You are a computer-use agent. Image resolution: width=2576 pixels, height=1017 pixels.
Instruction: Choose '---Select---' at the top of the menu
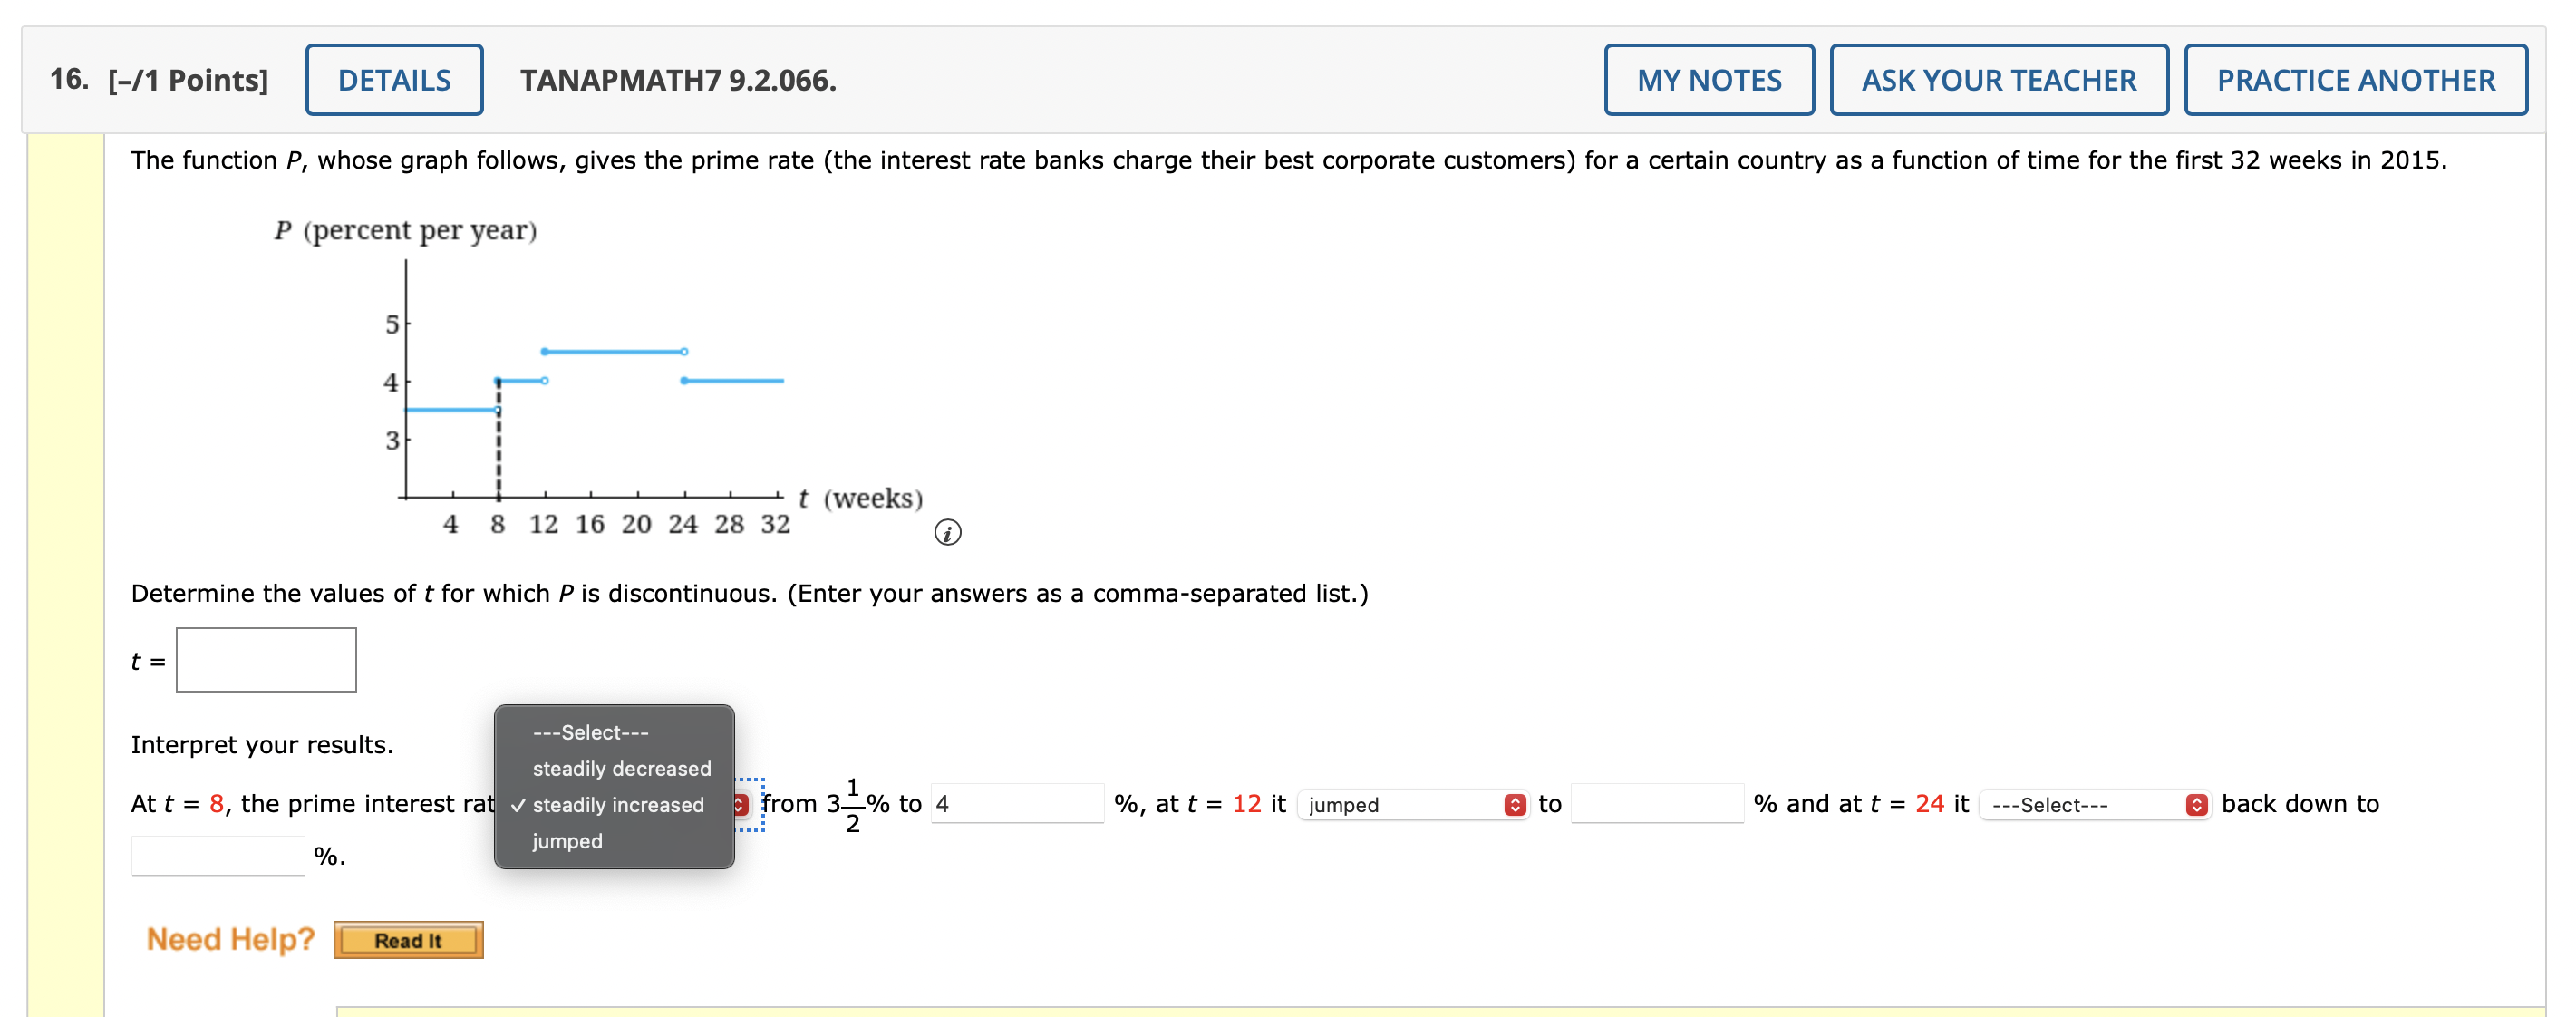tap(590, 732)
